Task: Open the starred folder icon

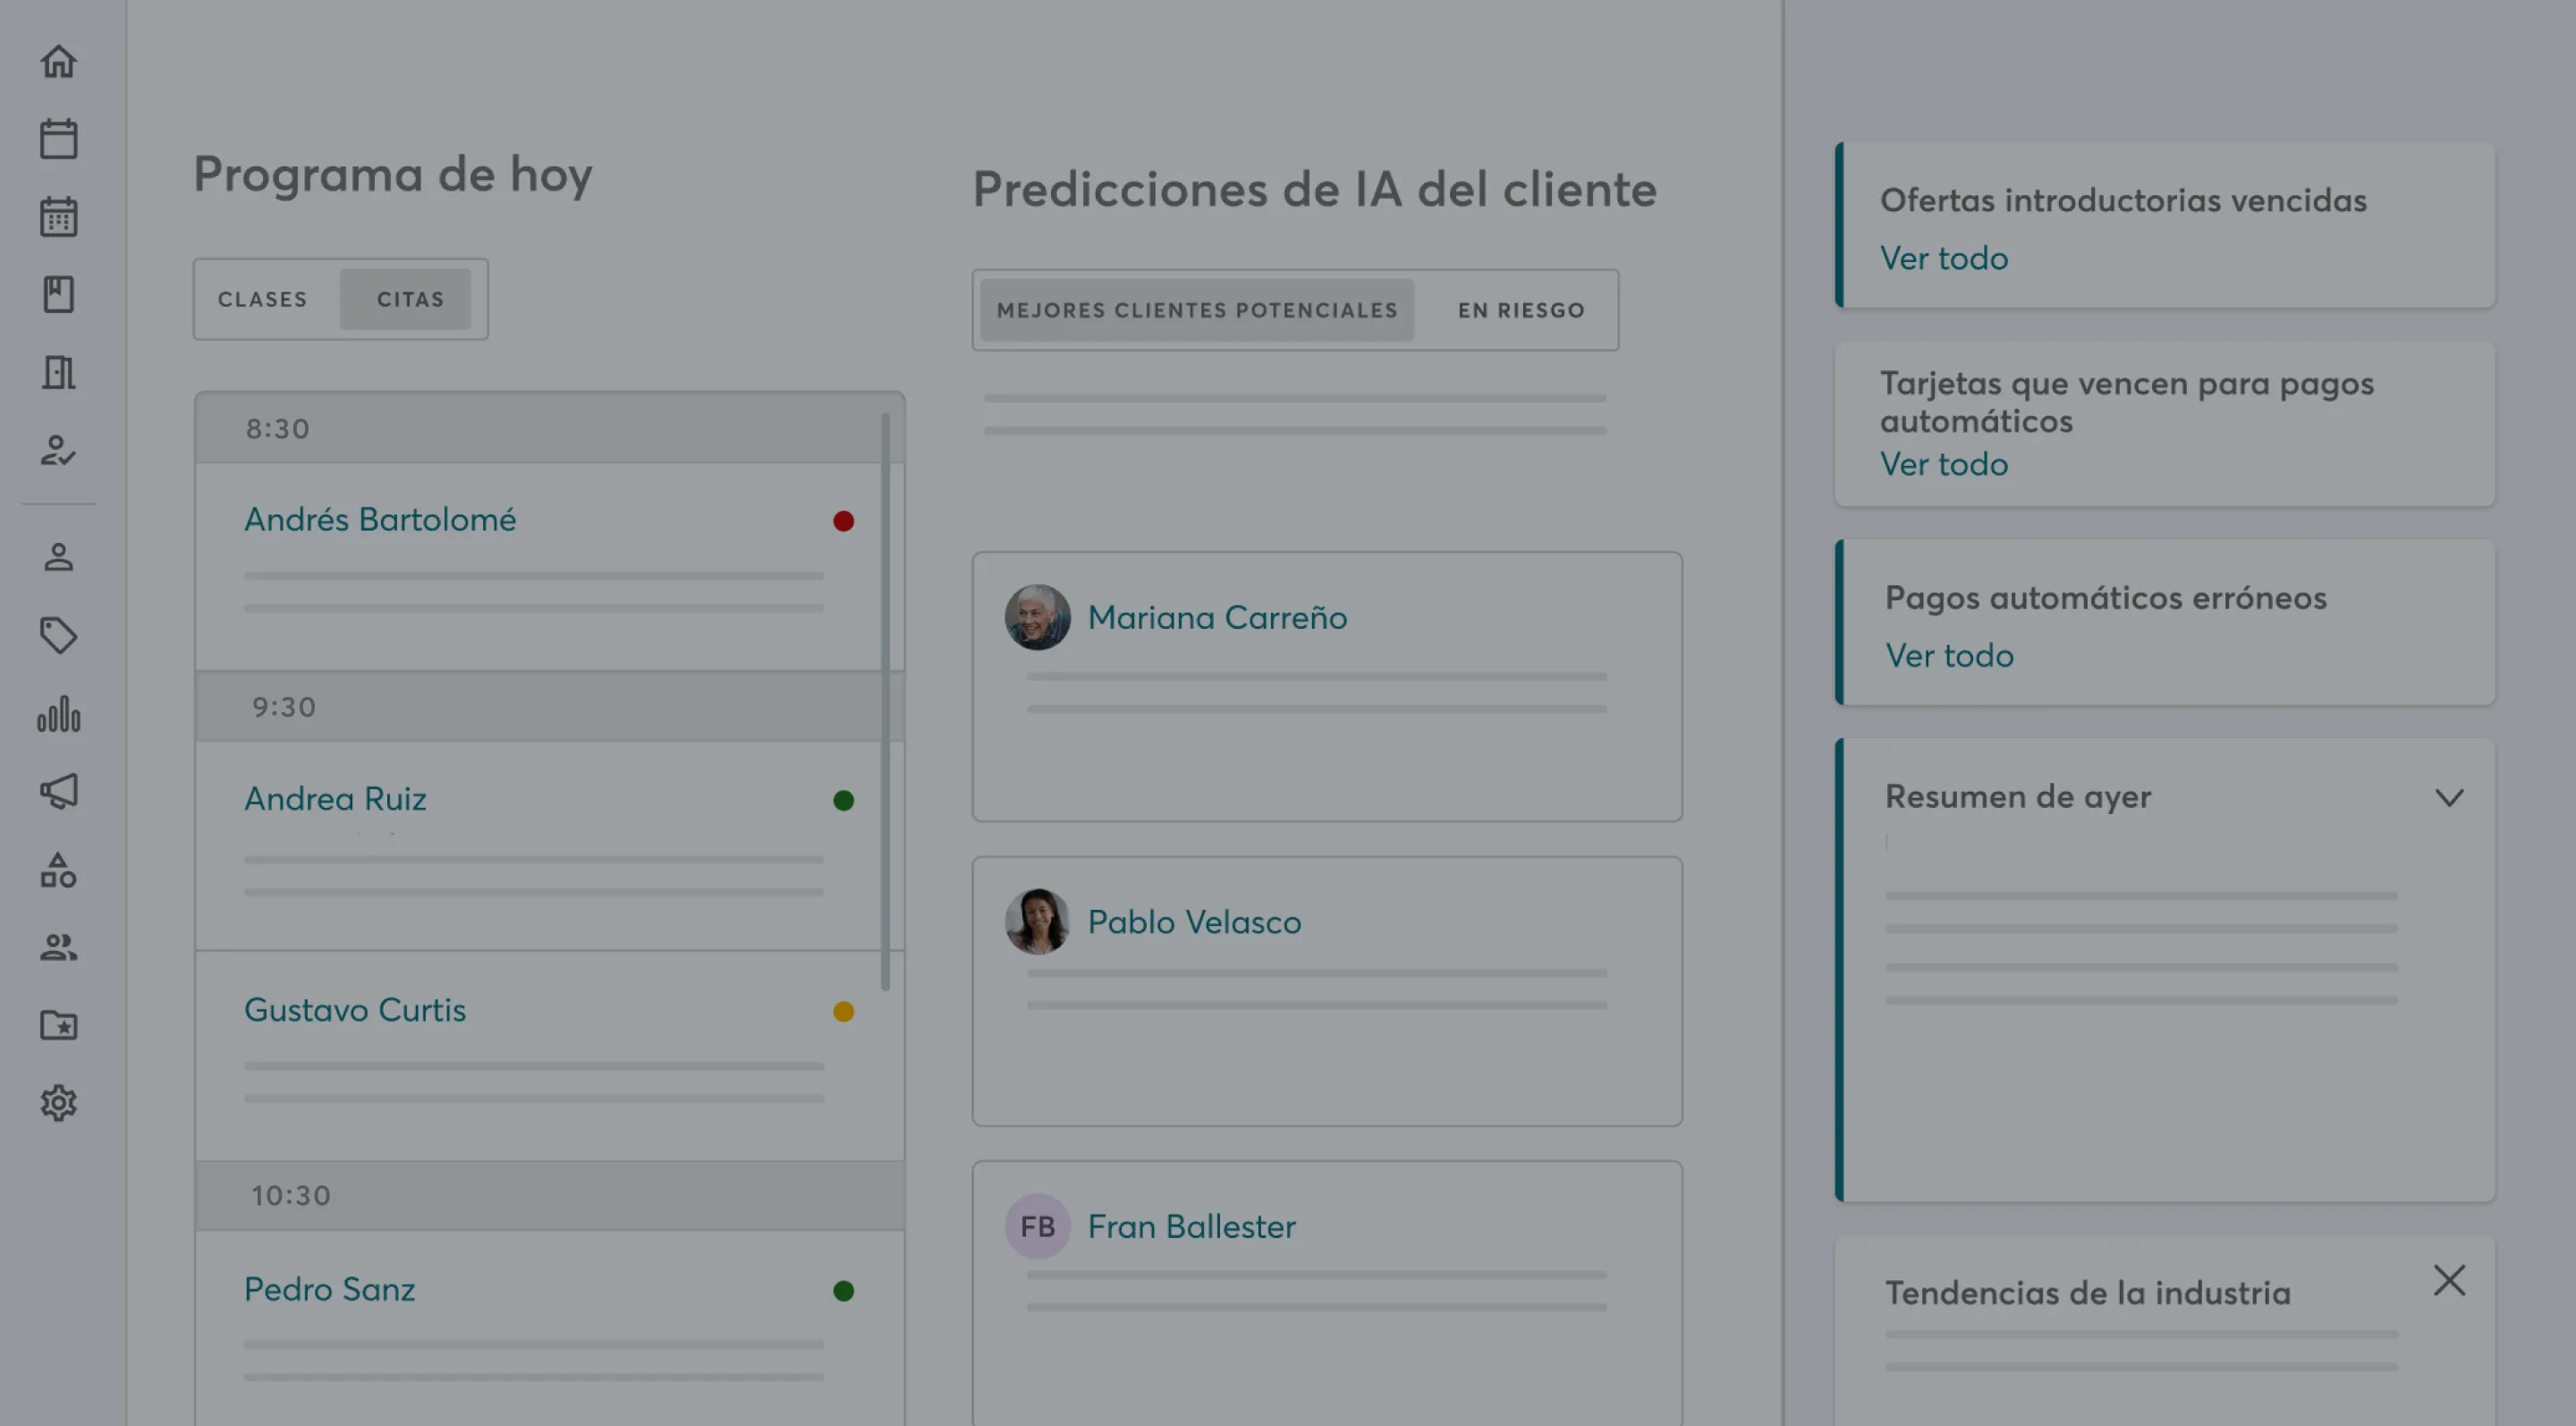Action: [x=59, y=1025]
